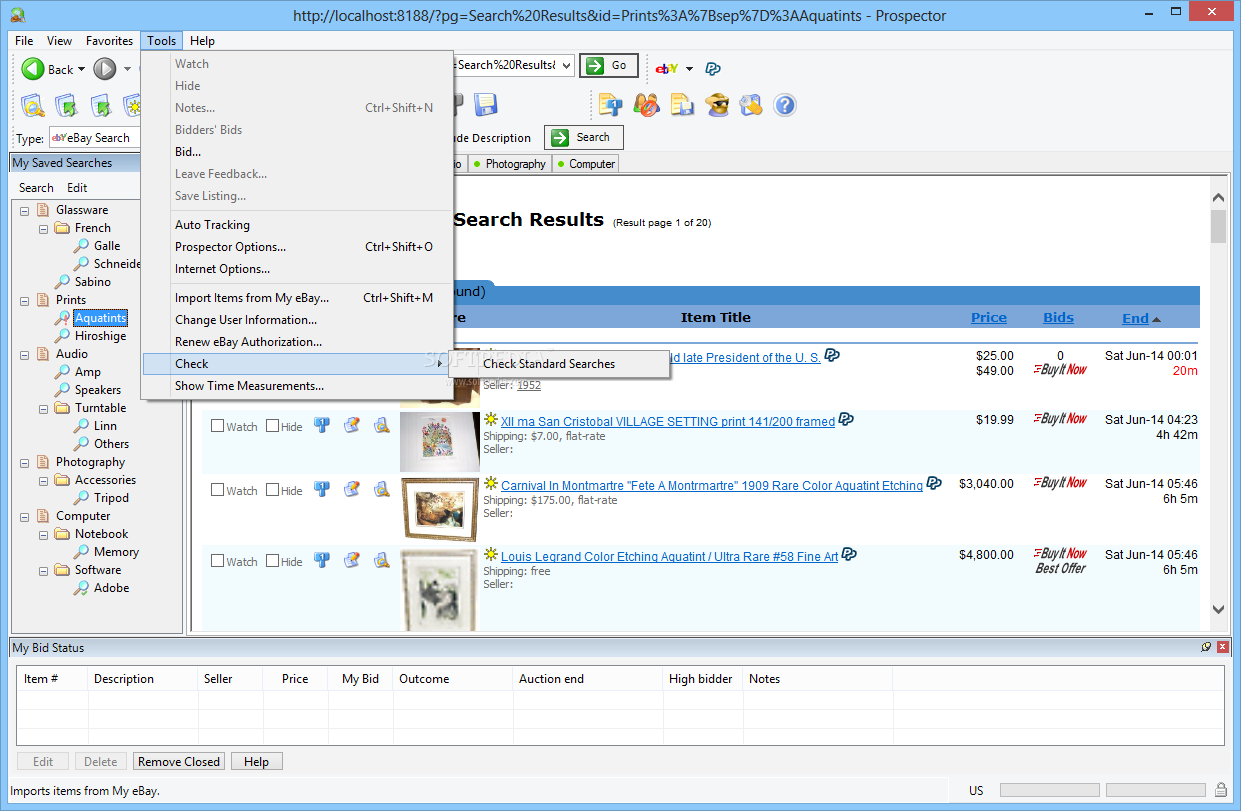Open the Back history dropdown arrow

82,69
